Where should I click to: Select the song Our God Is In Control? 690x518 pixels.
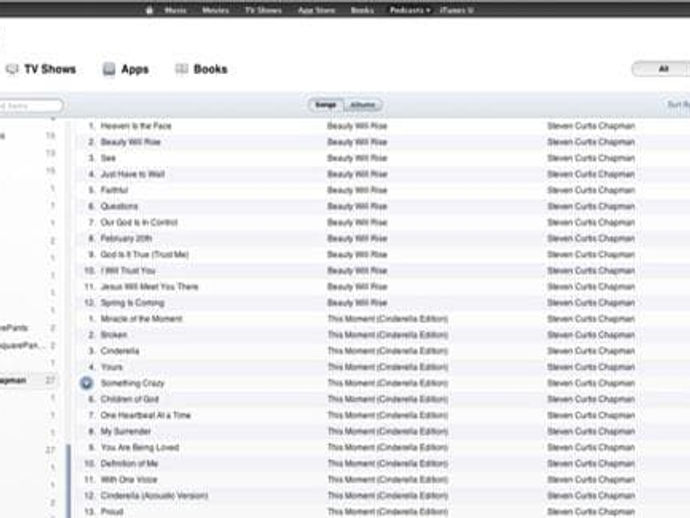(139, 222)
